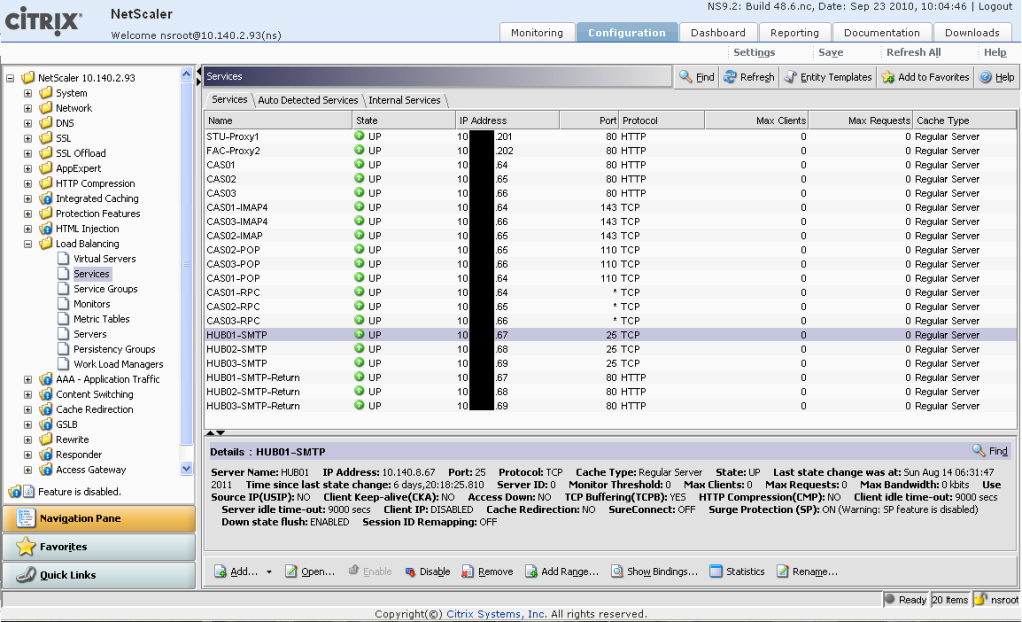Click the Settings link

point(754,52)
